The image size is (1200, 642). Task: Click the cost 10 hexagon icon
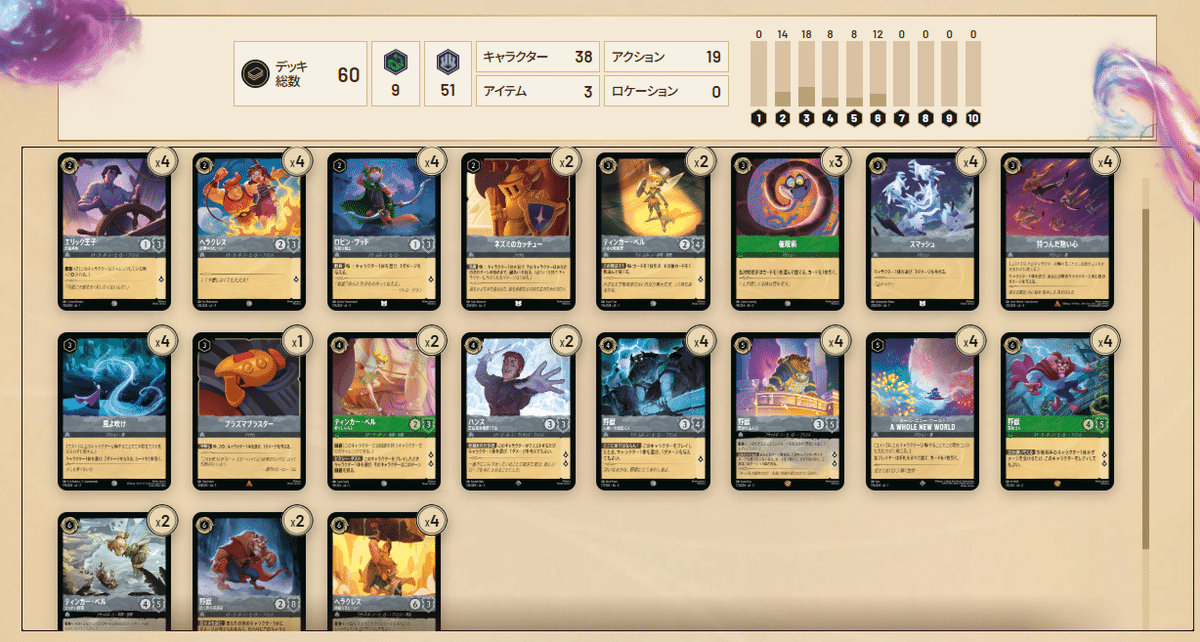(973, 119)
